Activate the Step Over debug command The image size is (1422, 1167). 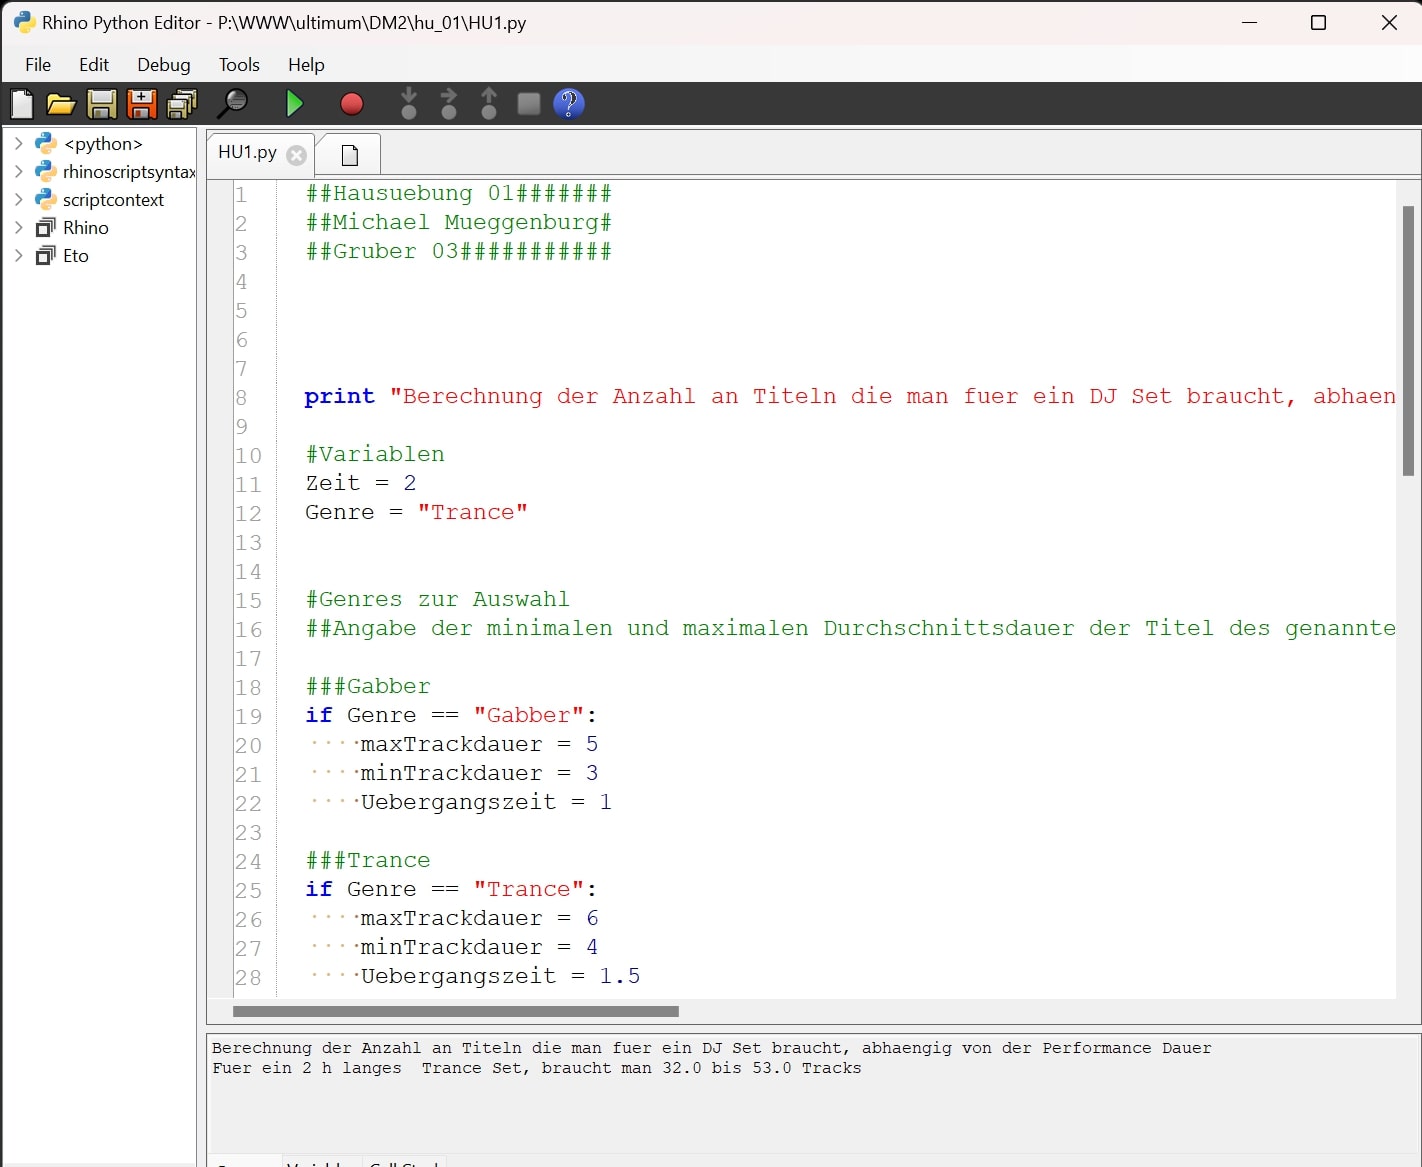449,103
